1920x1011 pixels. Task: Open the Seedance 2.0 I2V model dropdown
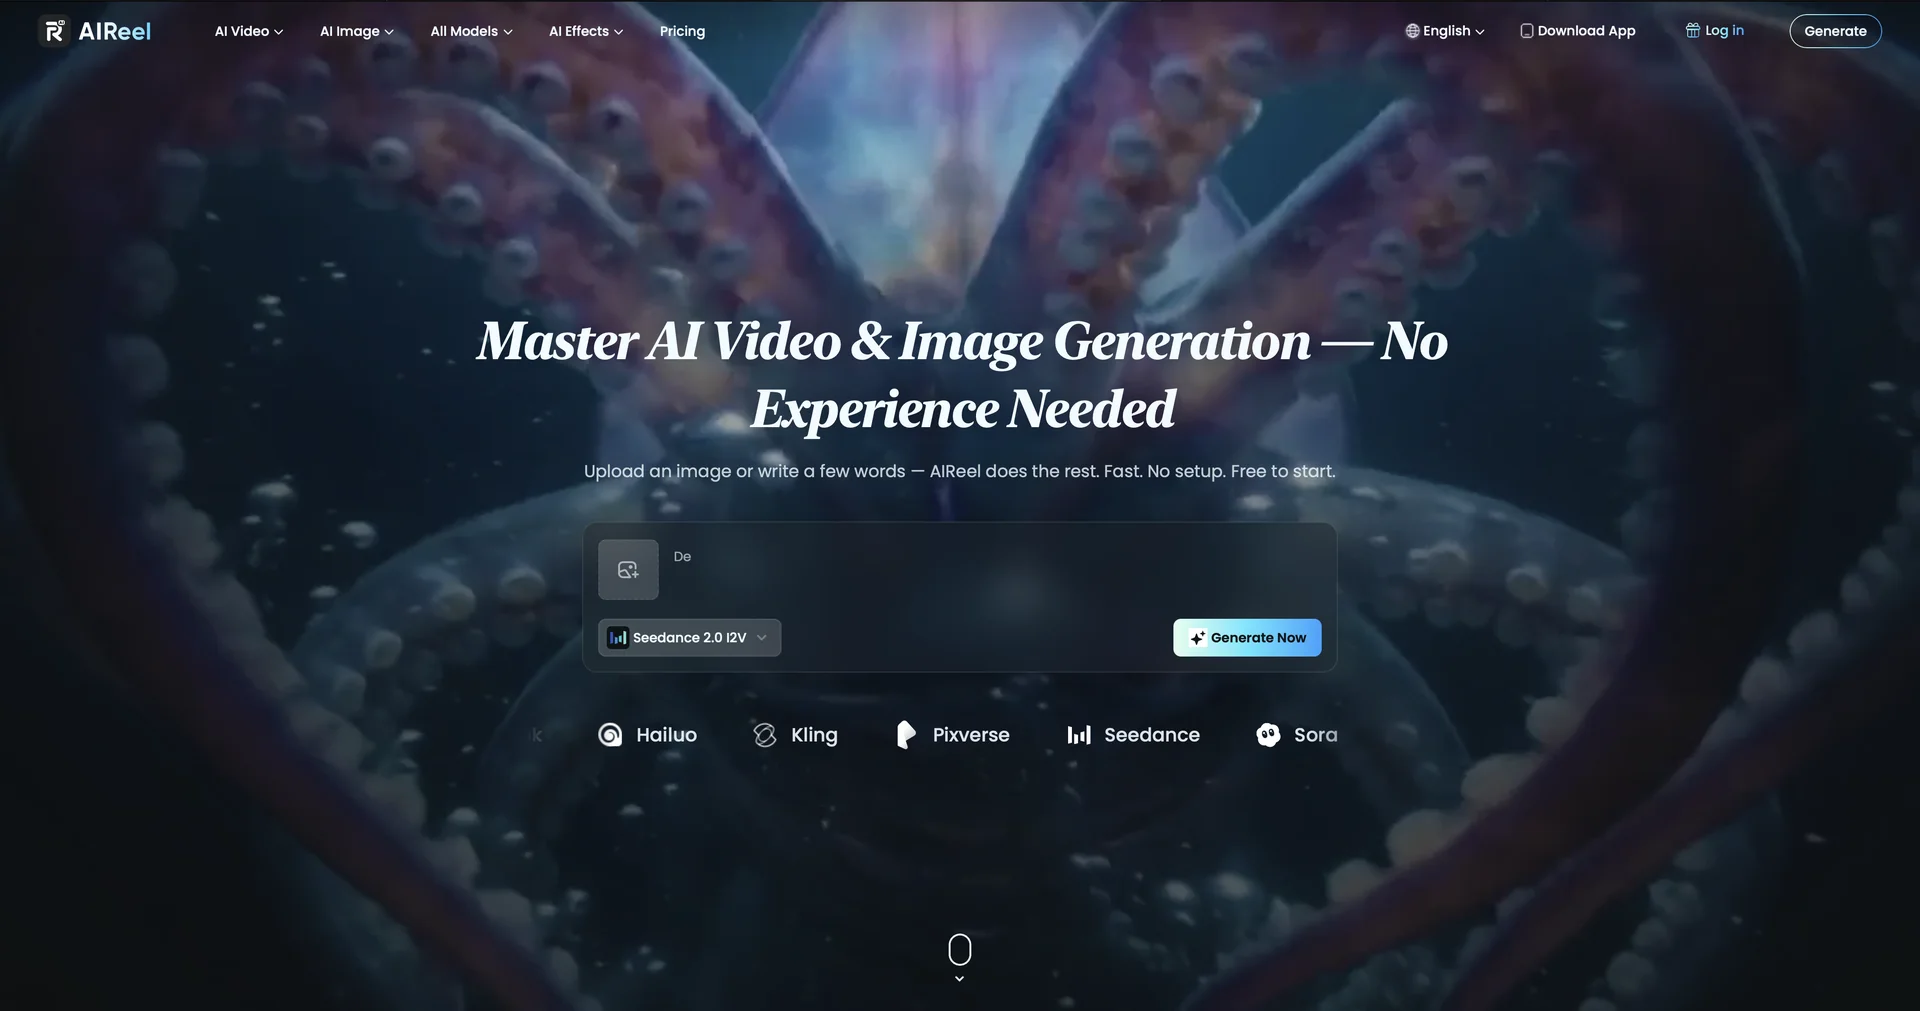click(689, 637)
